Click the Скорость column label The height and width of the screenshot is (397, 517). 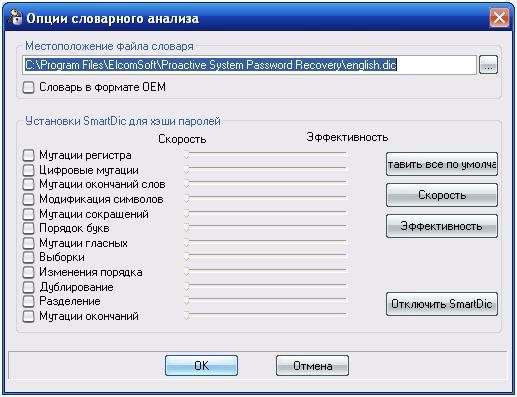[x=182, y=139]
